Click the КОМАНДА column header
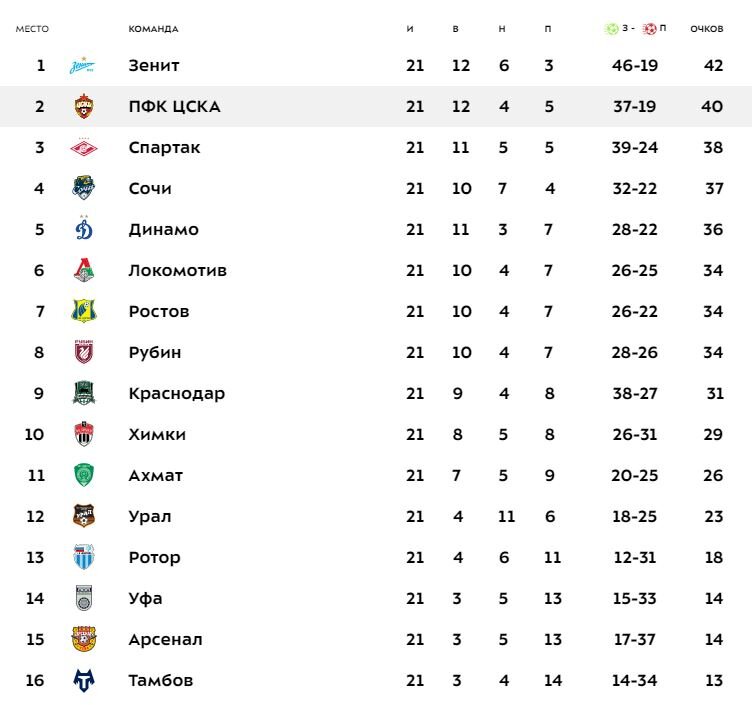The image size is (752, 705). pyautogui.click(x=153, y=29)
